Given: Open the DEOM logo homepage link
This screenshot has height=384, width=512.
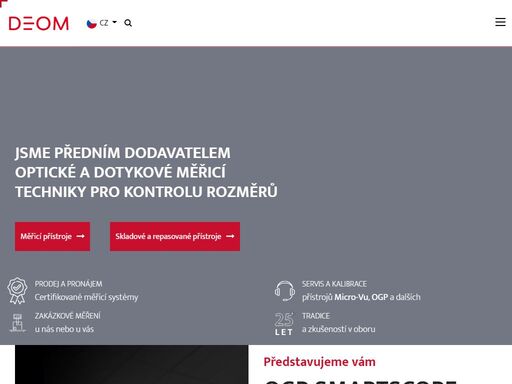Looking at the screenshot, I should [x=39, y=23].
